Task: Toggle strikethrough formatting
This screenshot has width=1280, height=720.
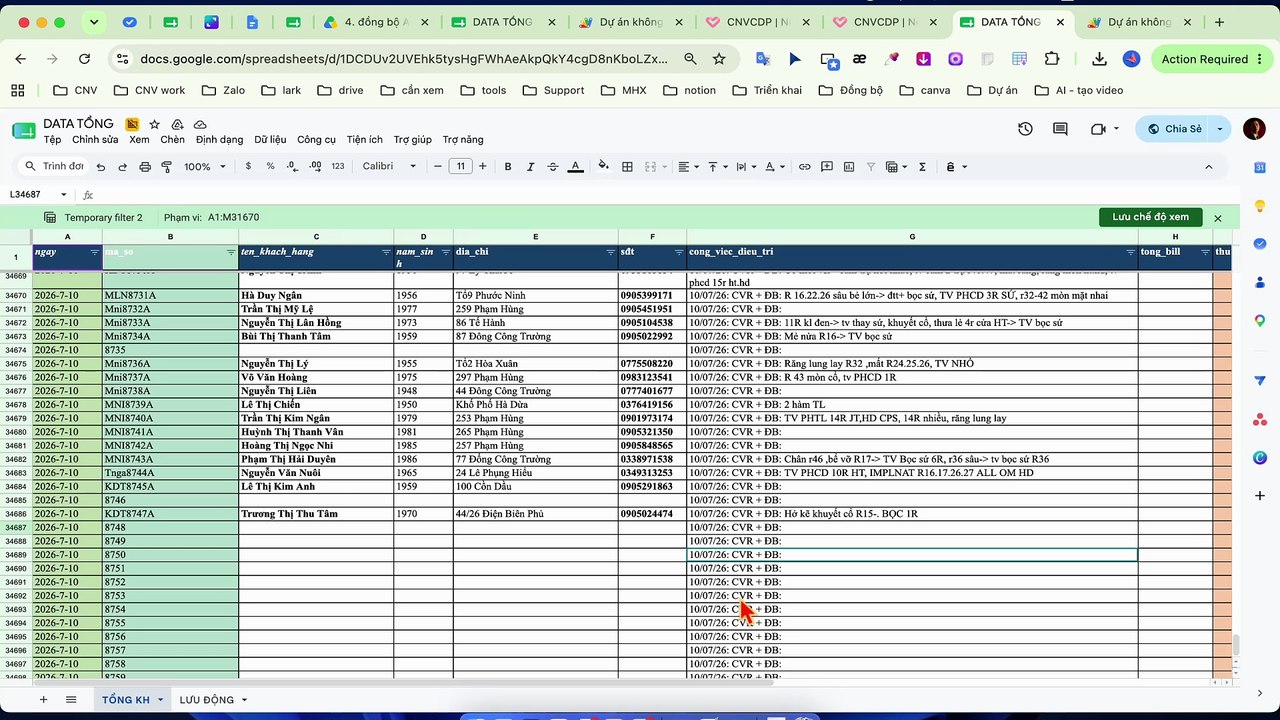Action: point(552,167)
